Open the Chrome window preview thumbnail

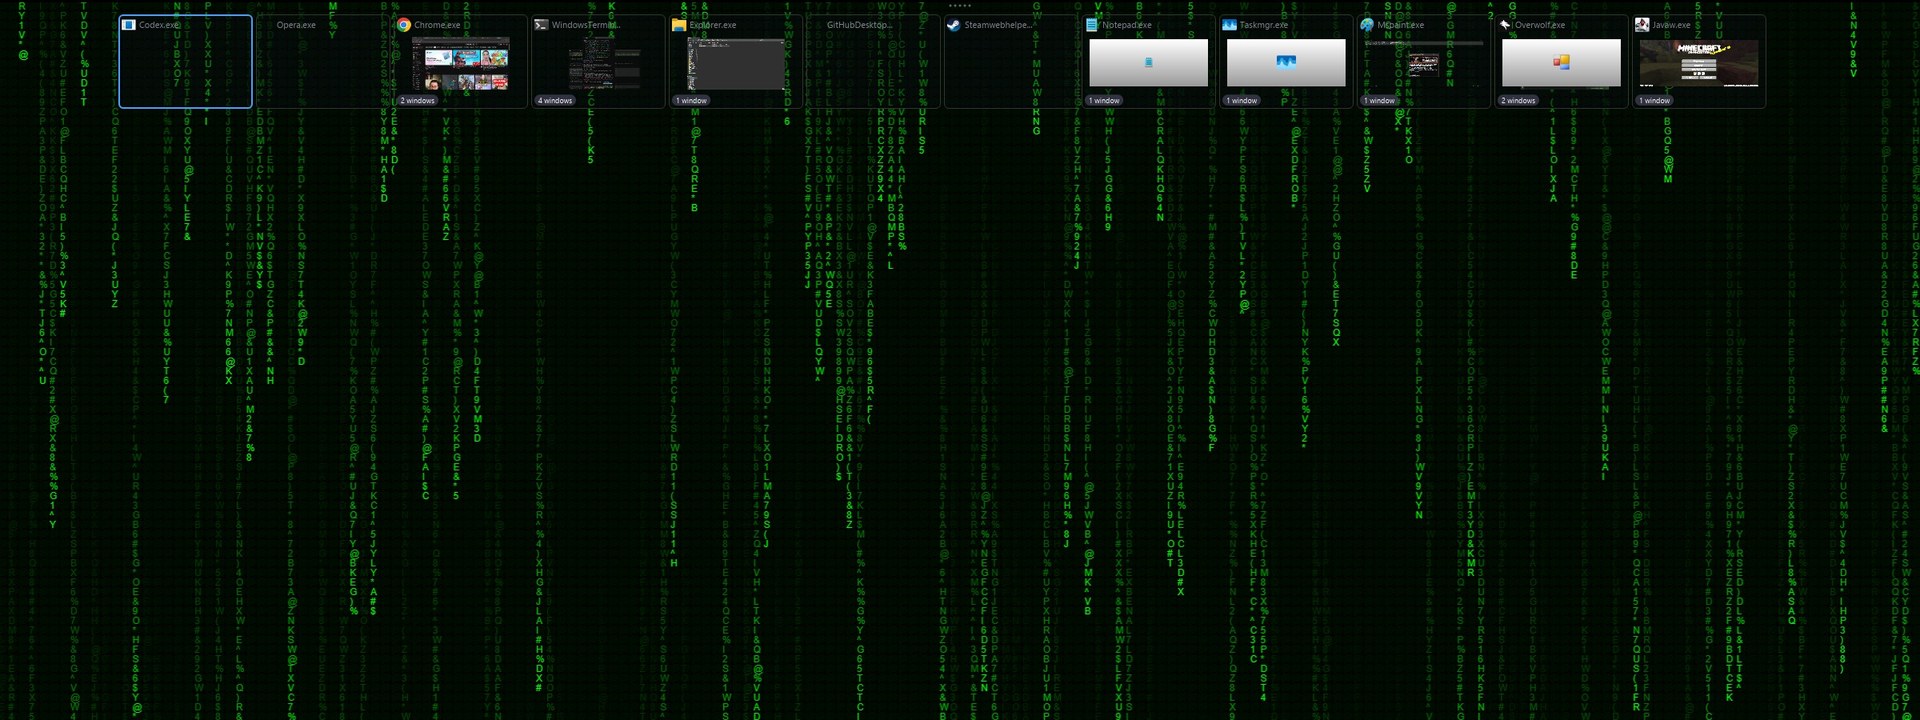coord(461,63)
